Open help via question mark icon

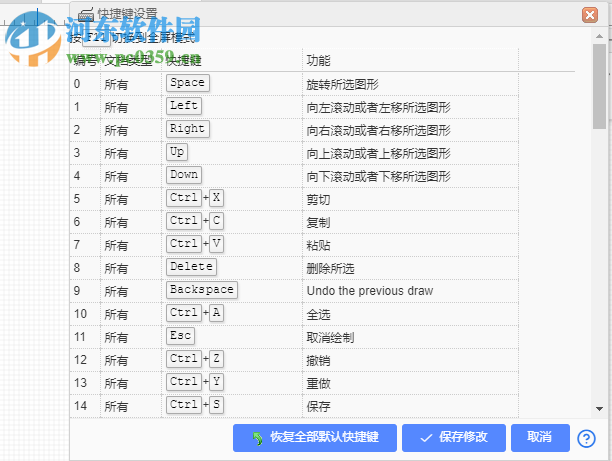[x=586, y=439]
